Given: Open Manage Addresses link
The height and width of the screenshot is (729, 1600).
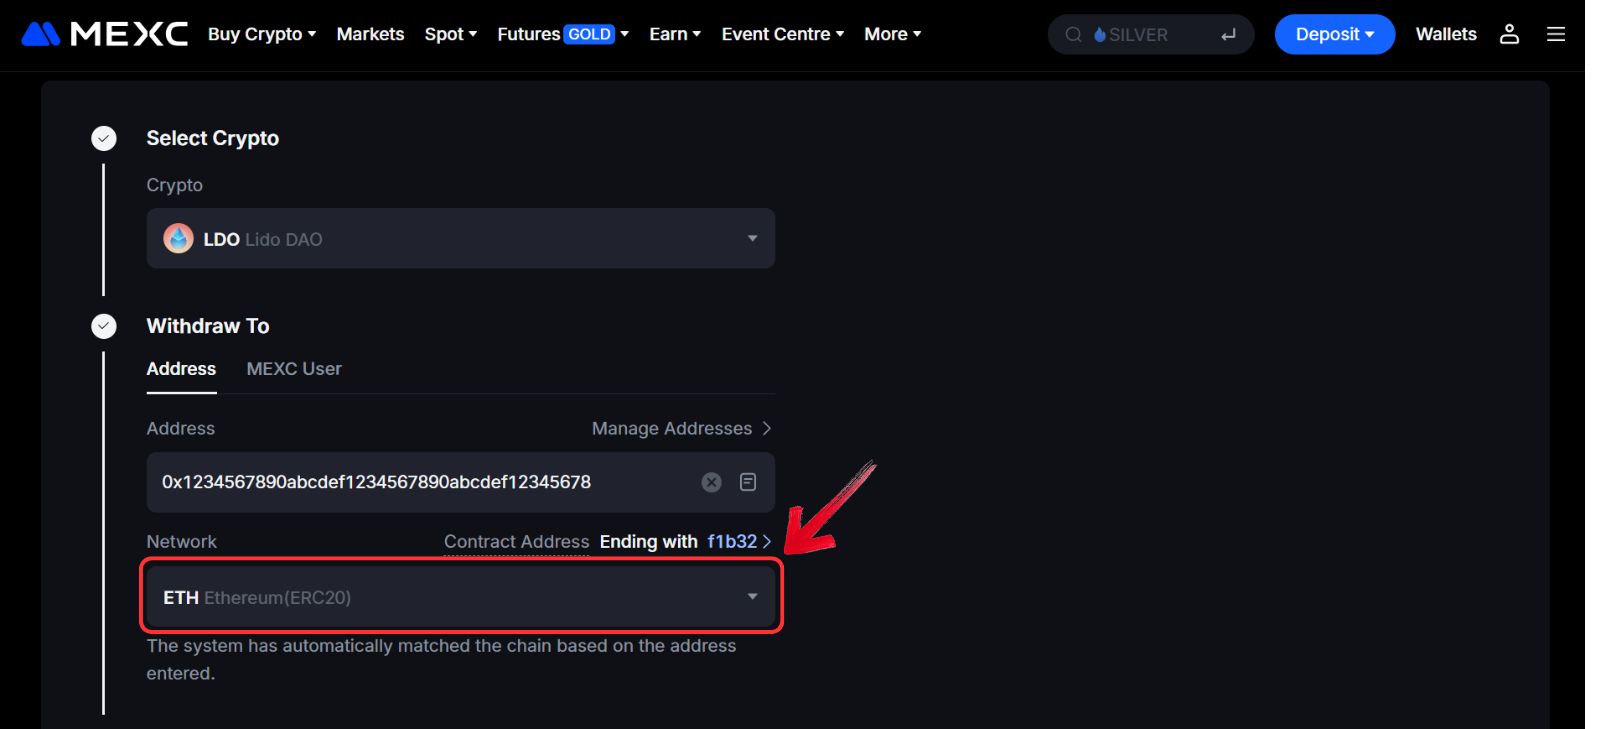Looking at the screenshot, I should pos(680,428).
